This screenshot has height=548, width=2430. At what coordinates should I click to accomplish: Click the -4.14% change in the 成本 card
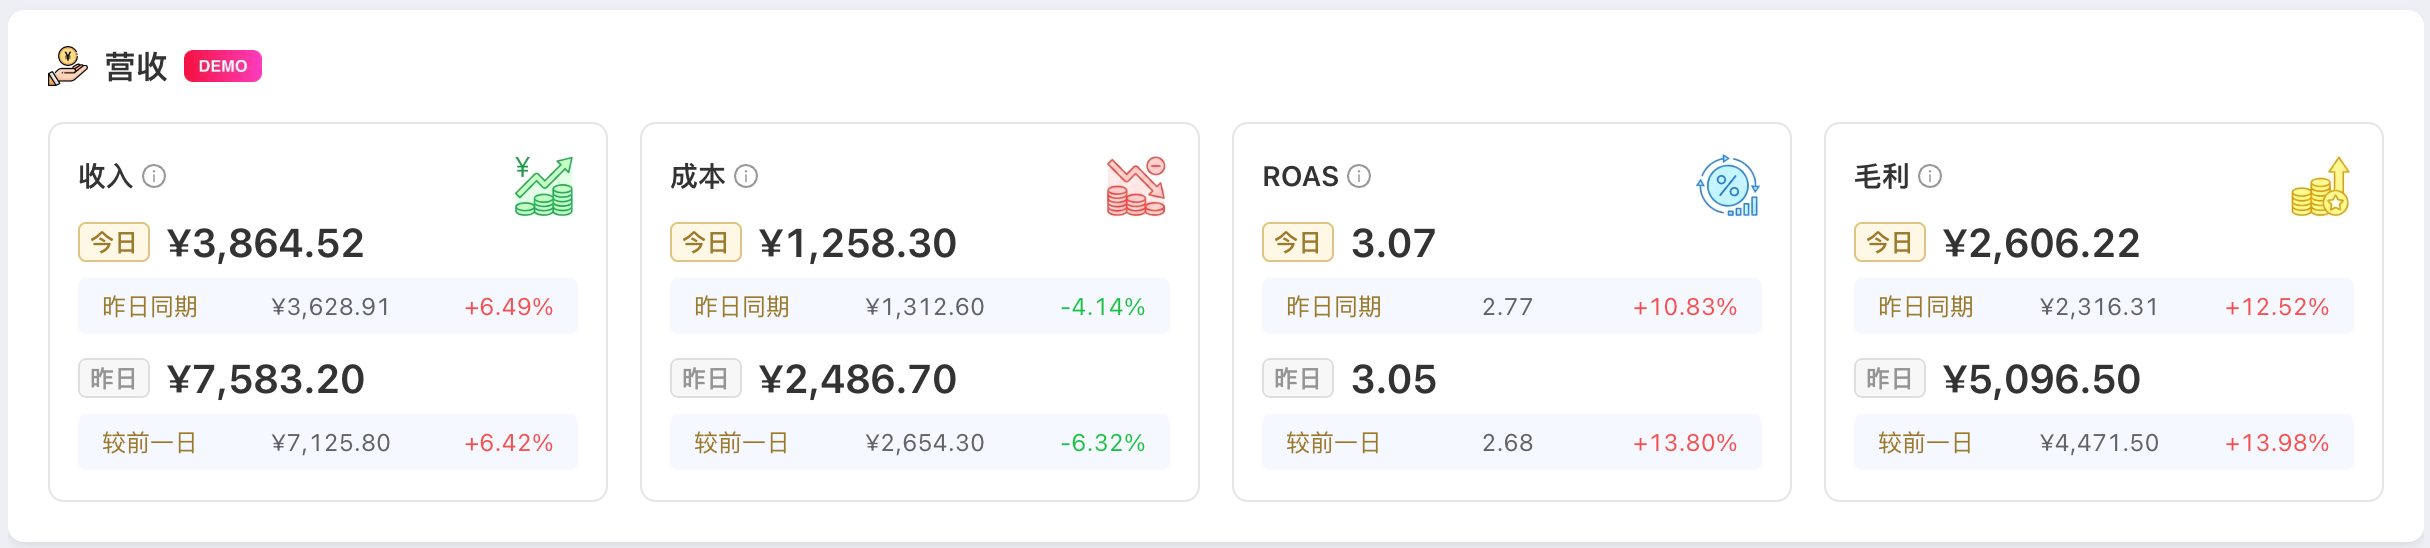tap(1103, 307)
